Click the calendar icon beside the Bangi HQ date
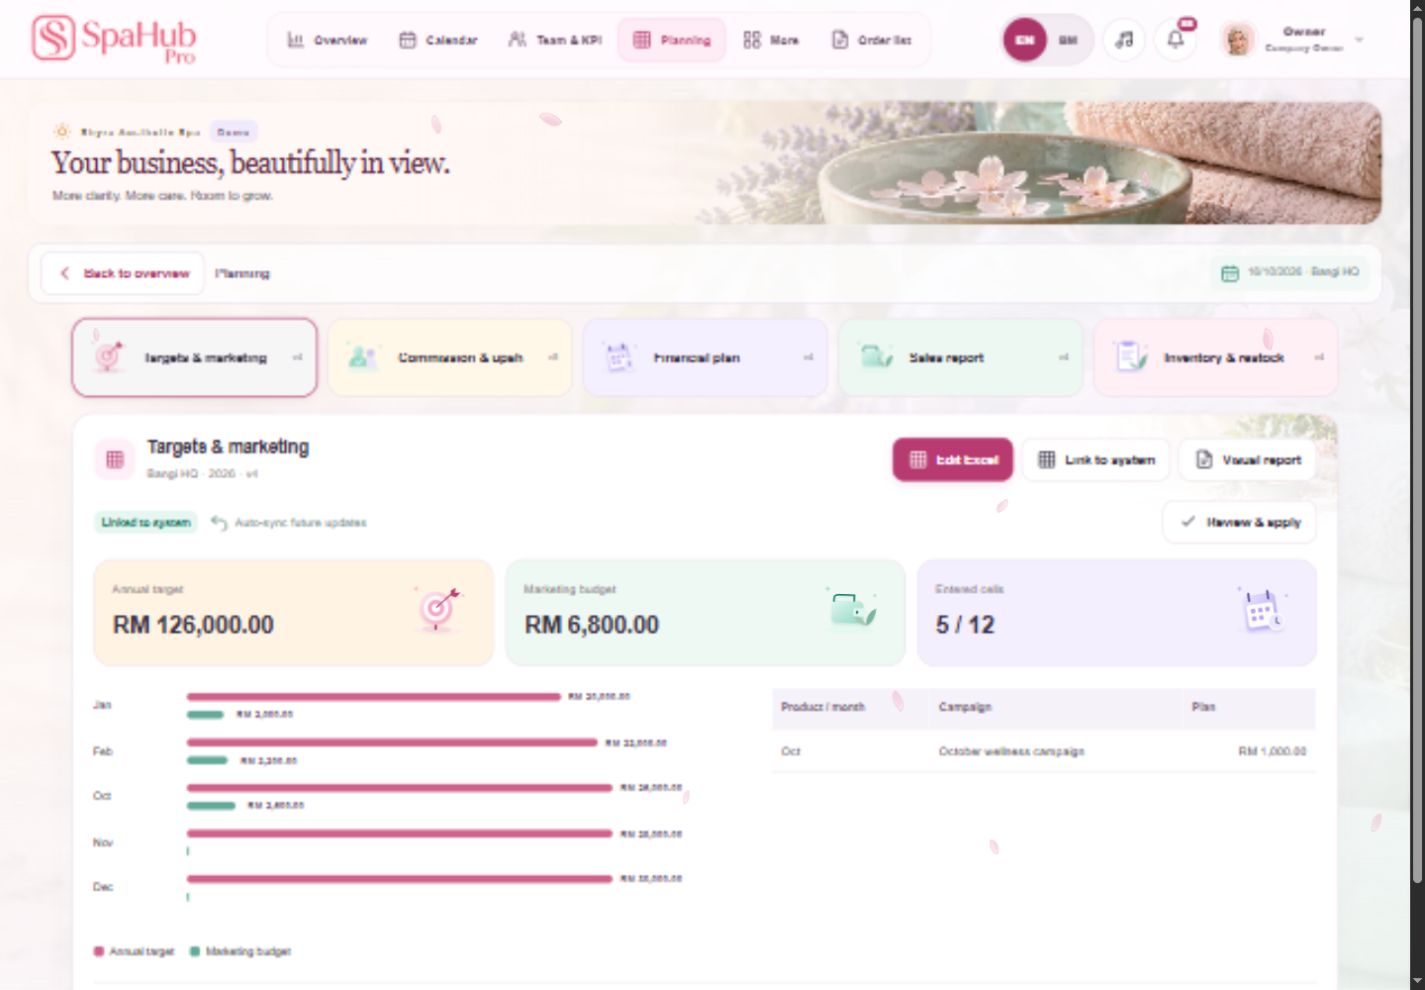Image resolution: width=1425 pixels, height=990 pixels. point(1230,273)
